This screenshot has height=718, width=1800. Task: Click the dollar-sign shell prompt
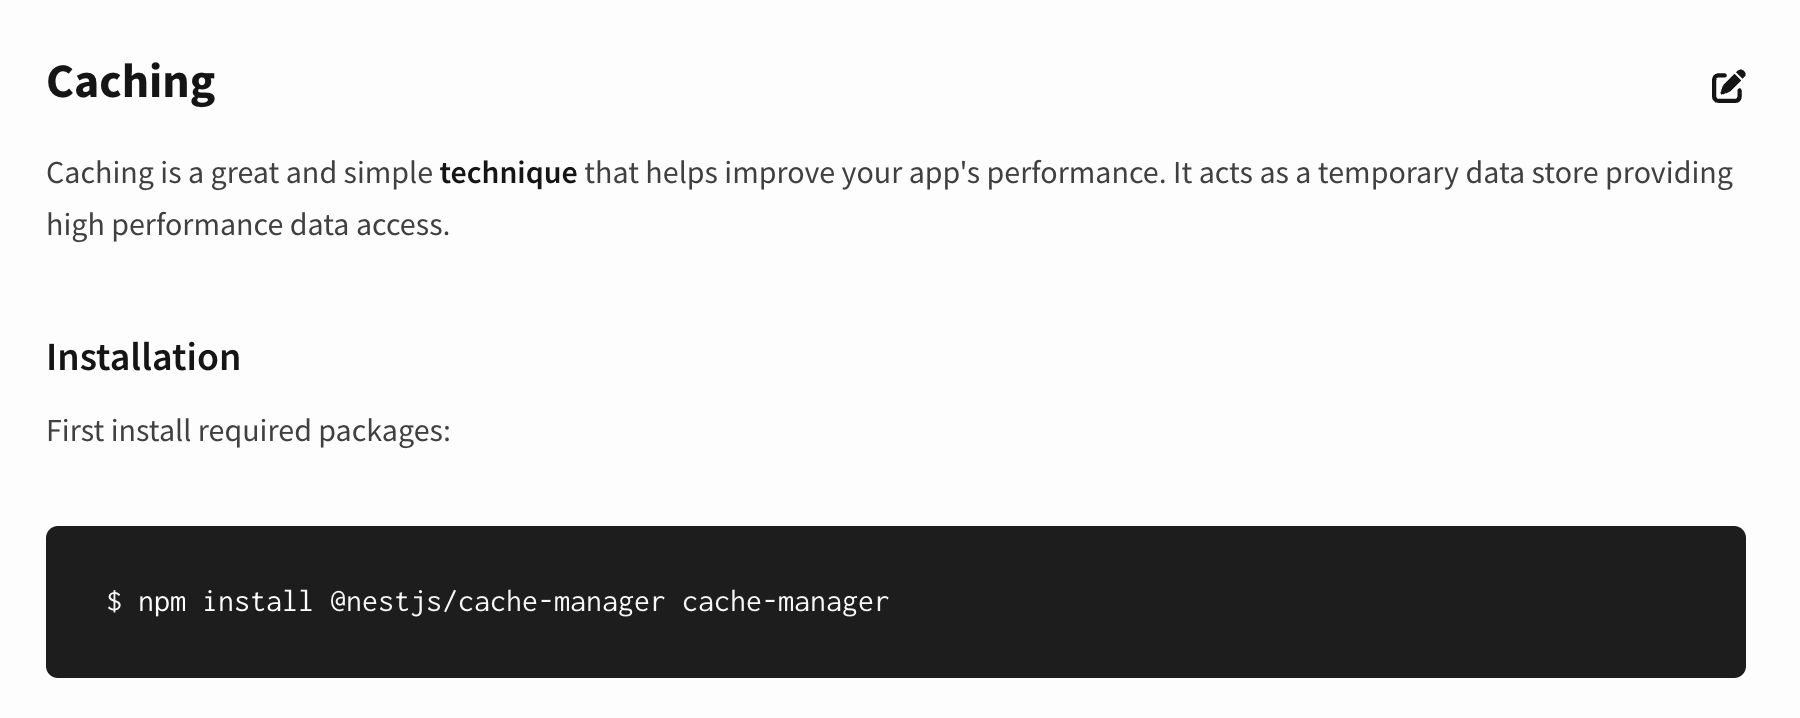pyautogui.click(x=114, y=601)
